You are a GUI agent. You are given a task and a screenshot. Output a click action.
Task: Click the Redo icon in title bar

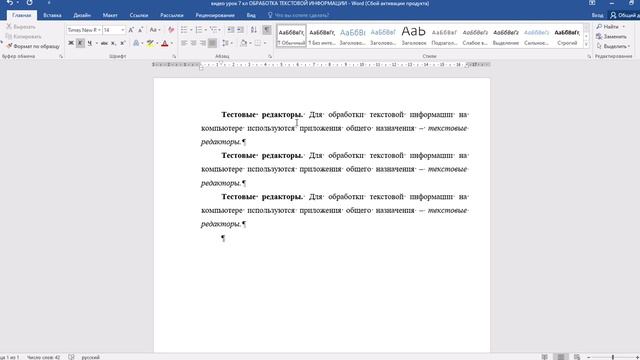pos(29,3)
